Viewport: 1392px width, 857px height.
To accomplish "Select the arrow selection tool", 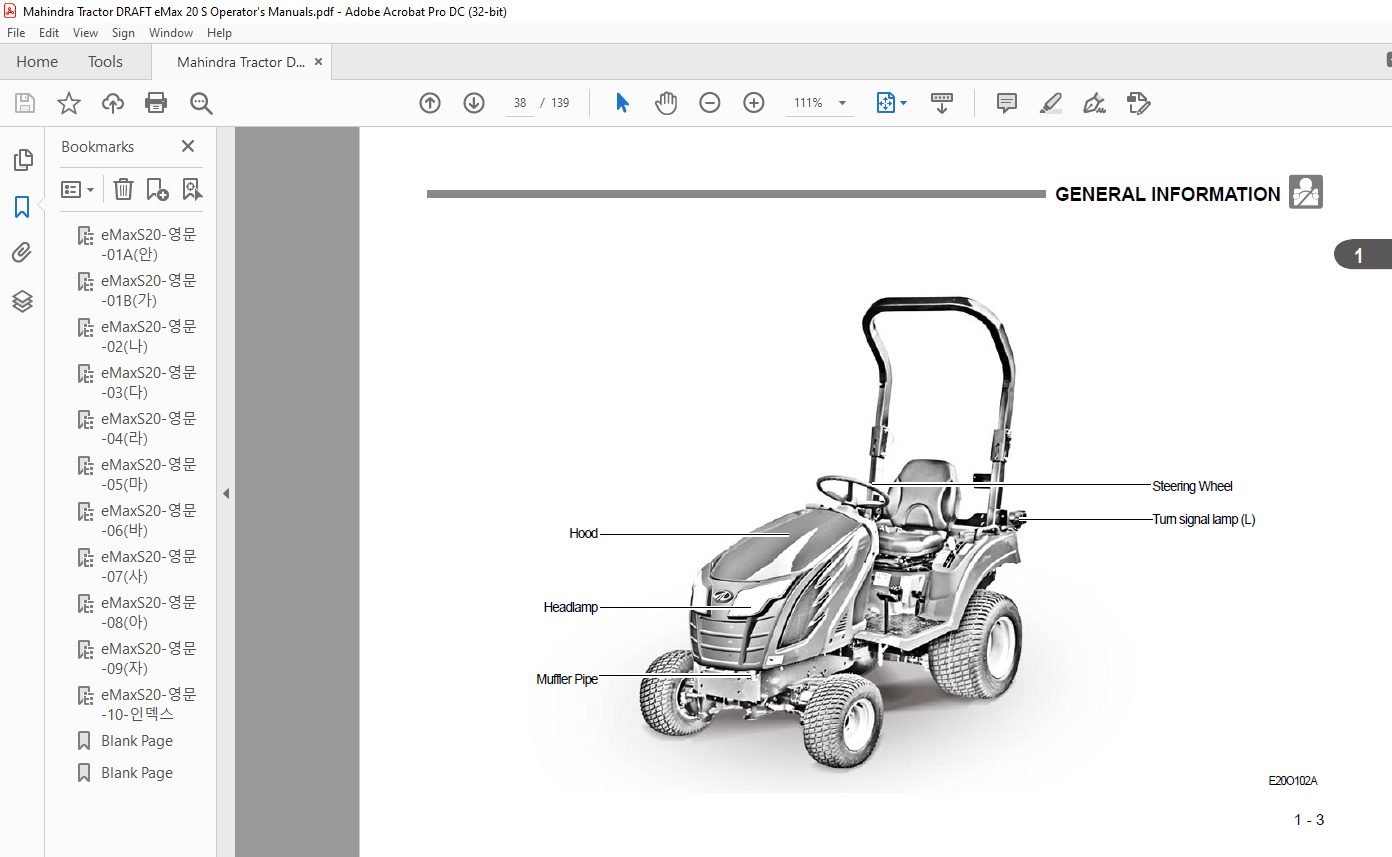I will 622,103.
